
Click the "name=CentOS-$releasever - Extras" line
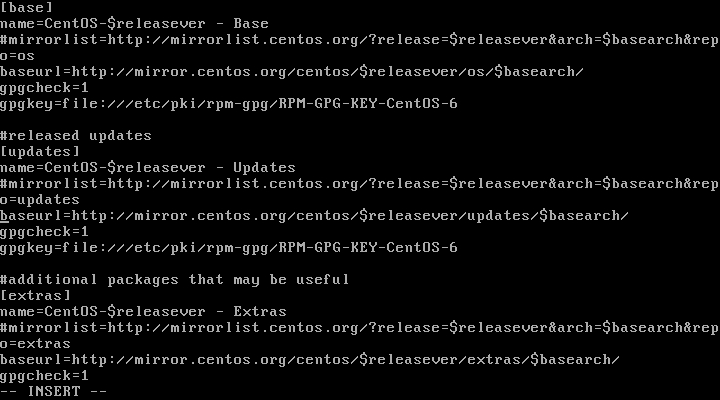(x=143, y=311)
